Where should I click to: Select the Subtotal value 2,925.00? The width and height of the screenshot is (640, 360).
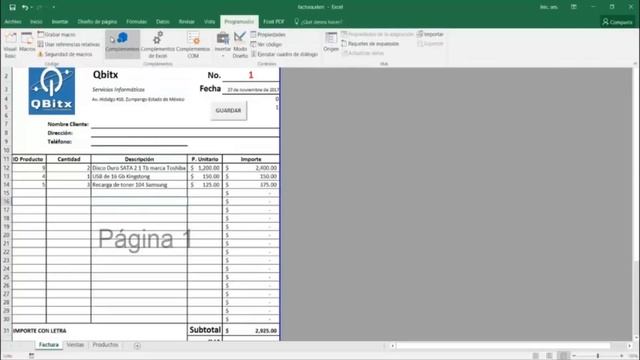click(x=251, y=331)
